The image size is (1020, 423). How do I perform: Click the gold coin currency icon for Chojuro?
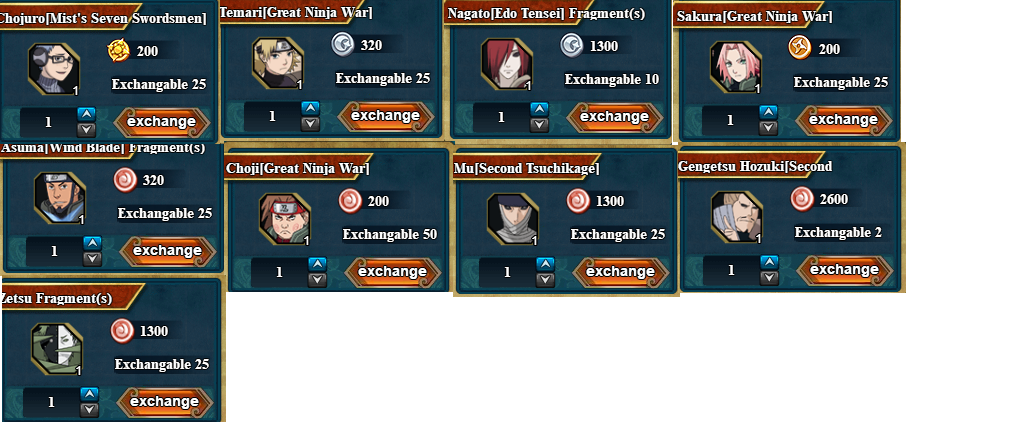point(118,51)
